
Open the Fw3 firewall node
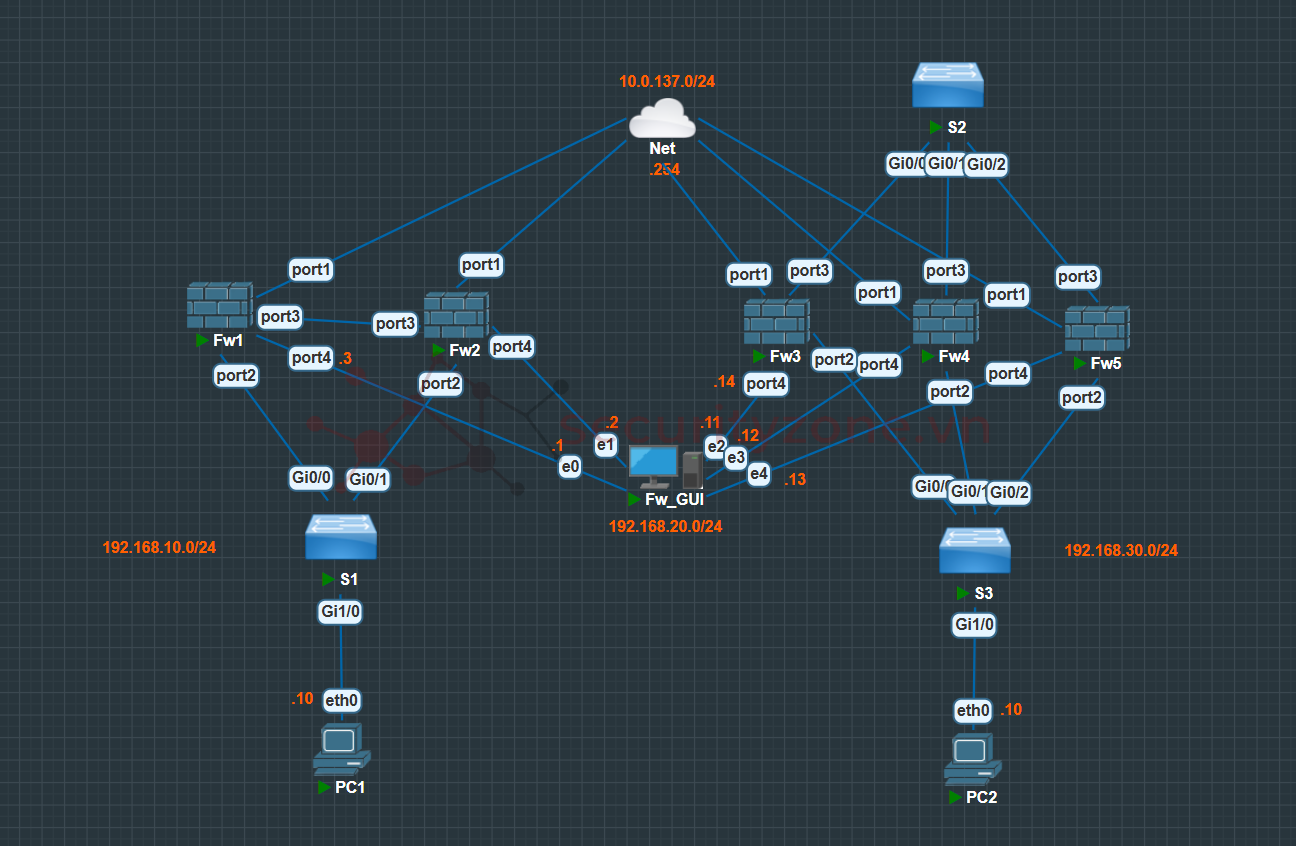pos(775,322)
